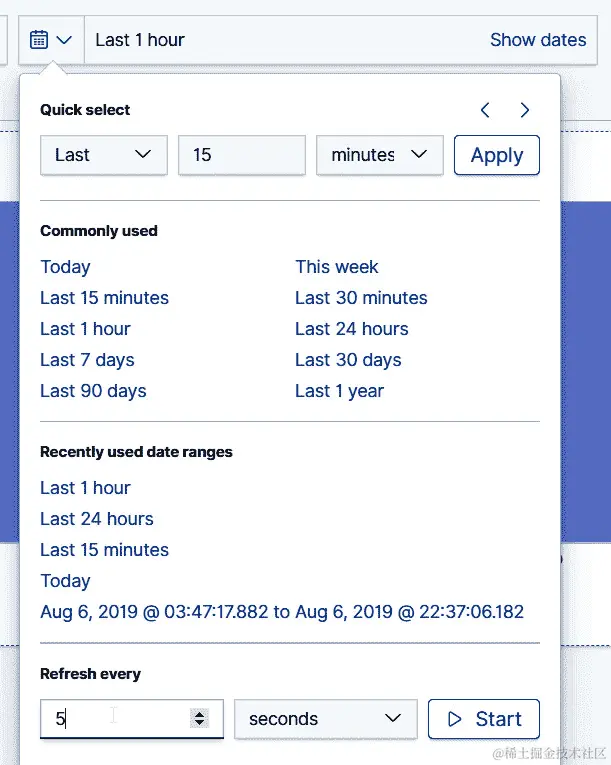
Task: Select Last 1 year range
Action: tap(340, 391)
